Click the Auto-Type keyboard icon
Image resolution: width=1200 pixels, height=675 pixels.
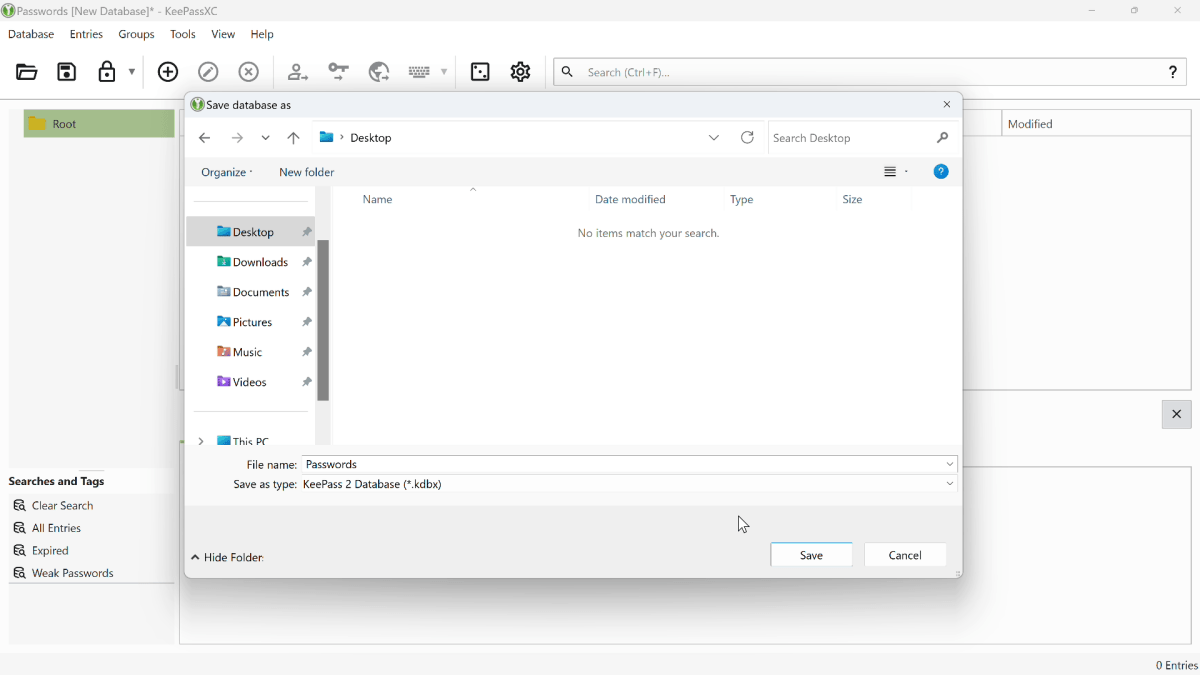(x=420, y=72)
